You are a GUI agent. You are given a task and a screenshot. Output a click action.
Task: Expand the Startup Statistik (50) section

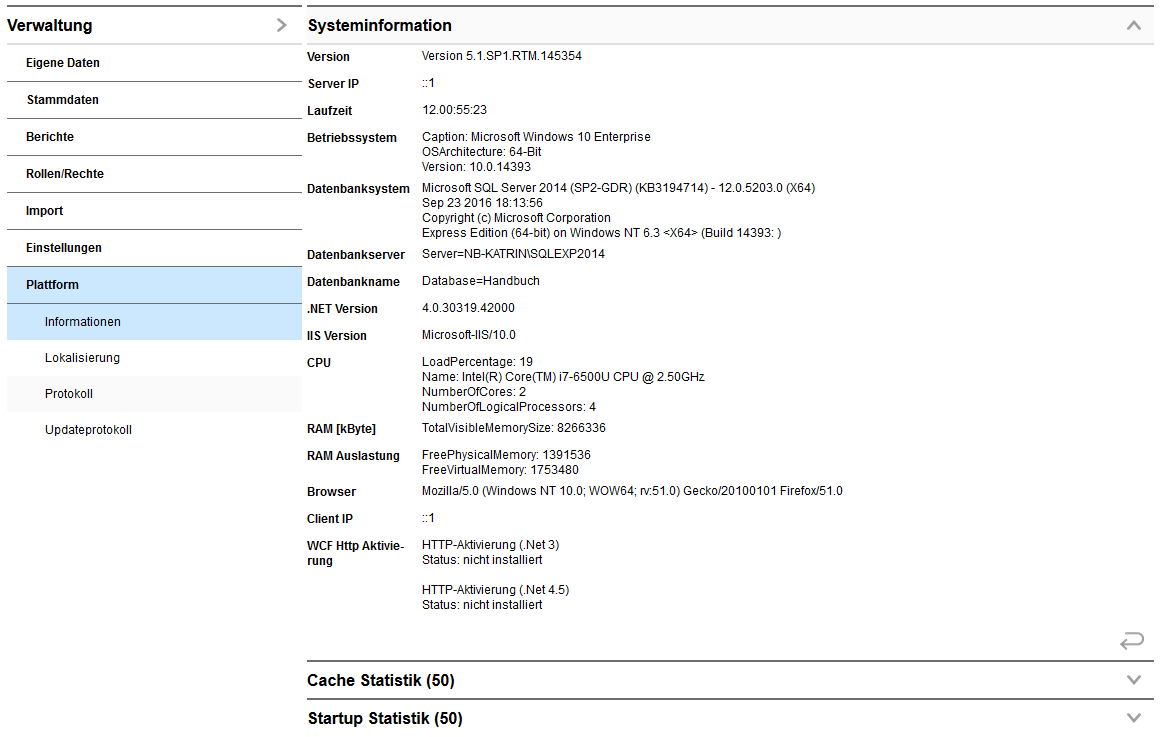[1132, 717]
